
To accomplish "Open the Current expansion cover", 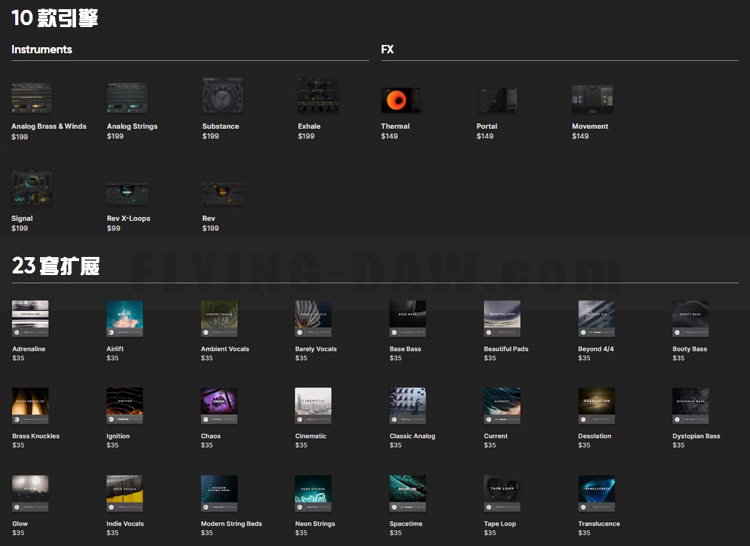I will pos(502,405).
